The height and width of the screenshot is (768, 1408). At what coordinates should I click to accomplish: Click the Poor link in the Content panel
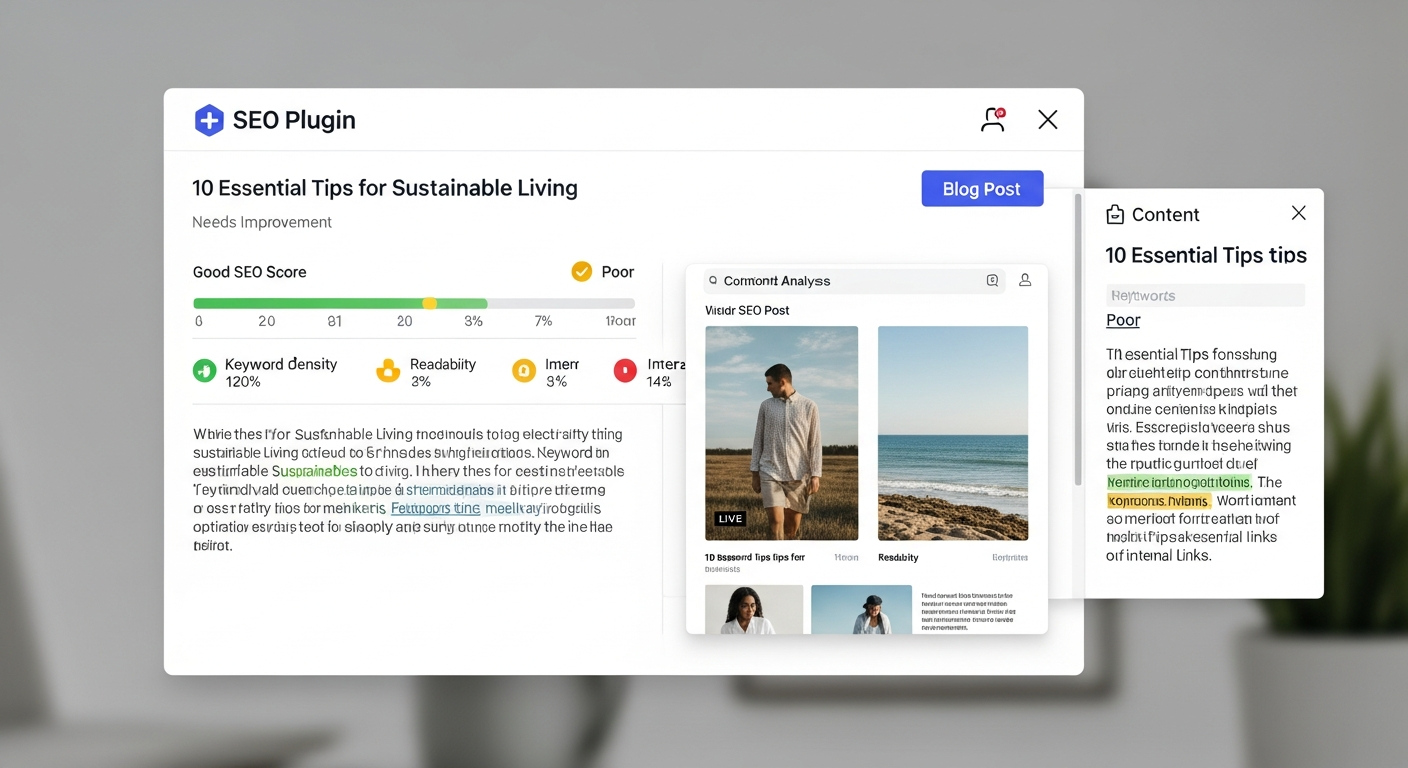pyautogui.click(x=1123, y=320)
